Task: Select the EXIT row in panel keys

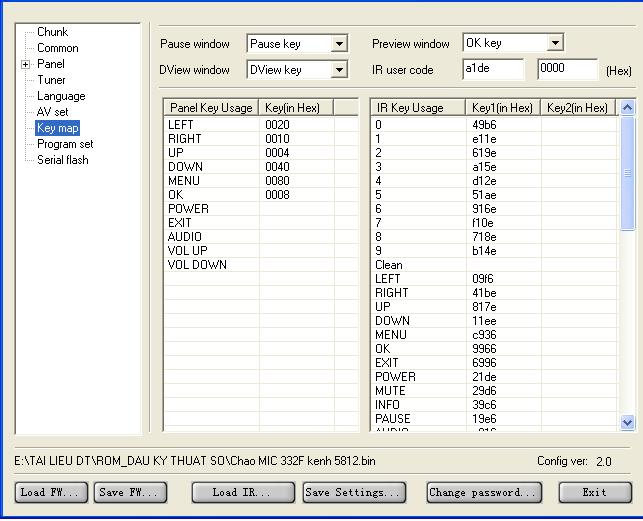Action: (x=261, y=223)
